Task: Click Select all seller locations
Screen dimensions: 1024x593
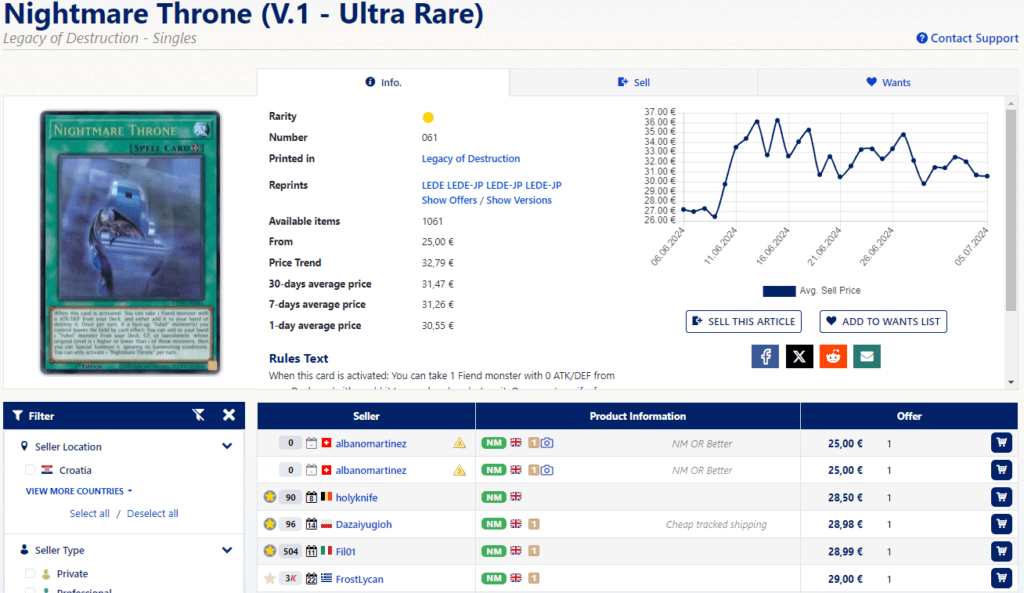Action: [x=89, y=513]
